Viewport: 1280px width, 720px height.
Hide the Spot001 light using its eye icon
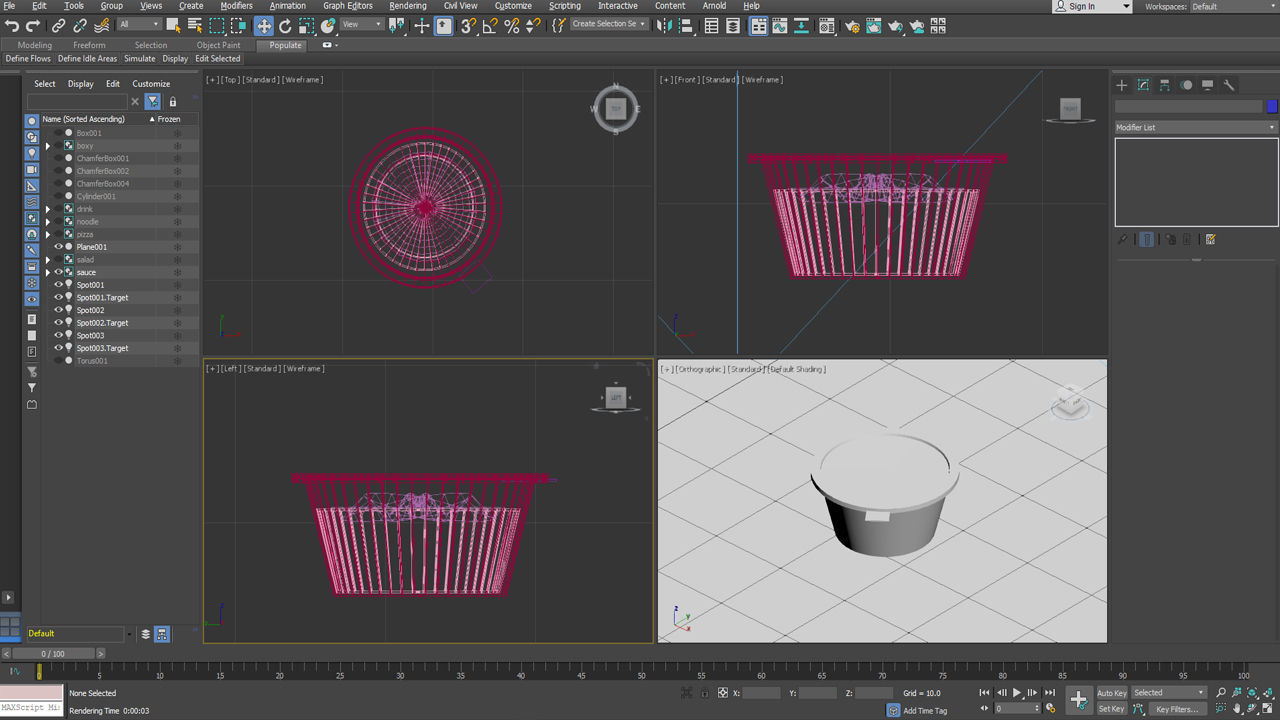pyautogui.click(x=58, y=285)
